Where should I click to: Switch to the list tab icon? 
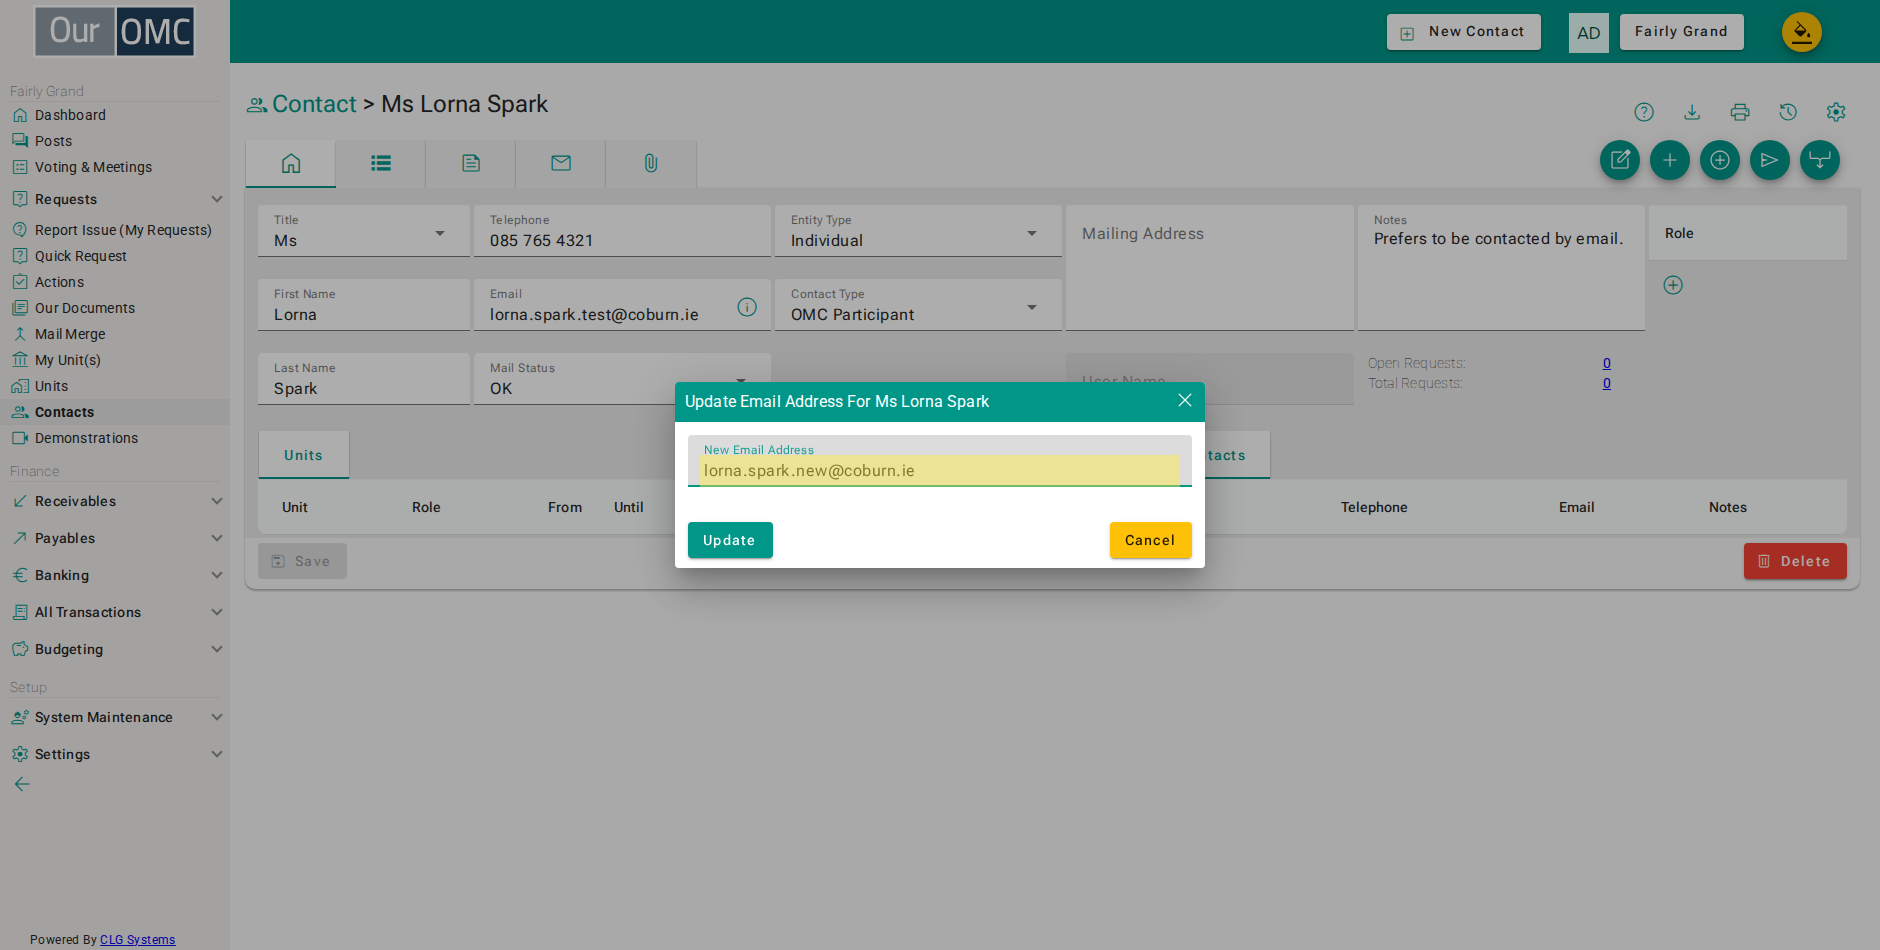coord(381,163)
